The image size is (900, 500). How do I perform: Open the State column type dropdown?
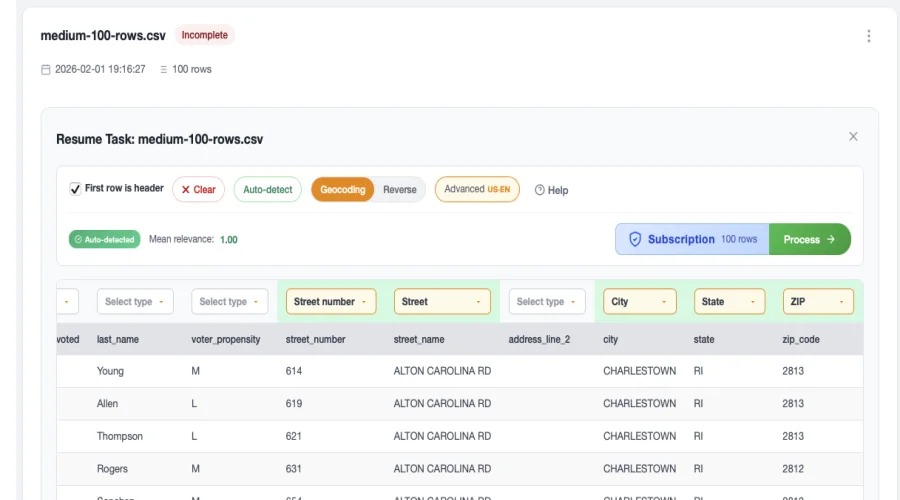coord(729,302)
